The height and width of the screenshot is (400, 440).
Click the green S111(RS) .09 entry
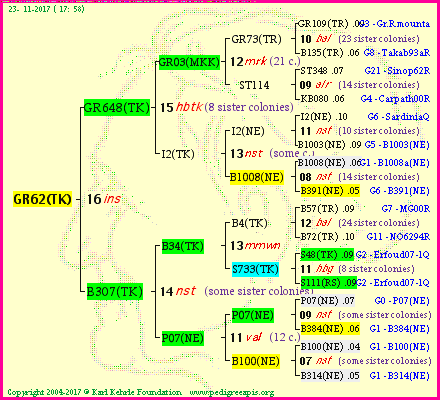click(328, 283)
